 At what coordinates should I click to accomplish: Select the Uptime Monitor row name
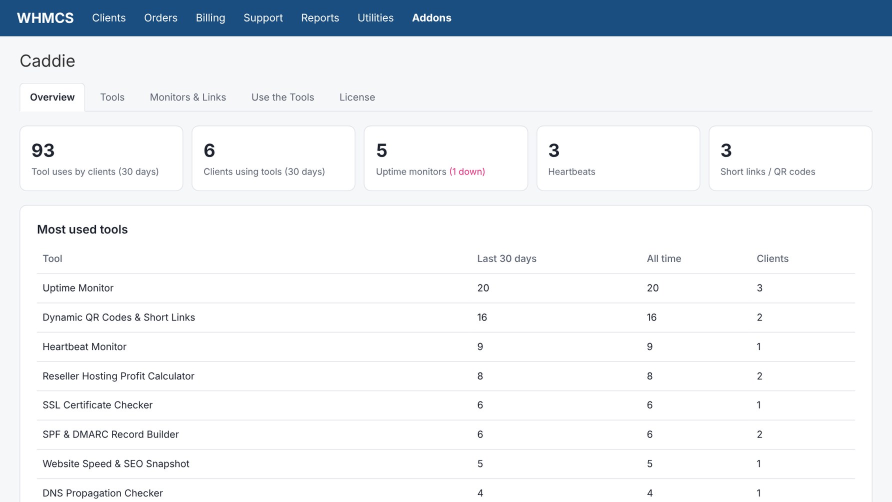[x=78, y=288]
